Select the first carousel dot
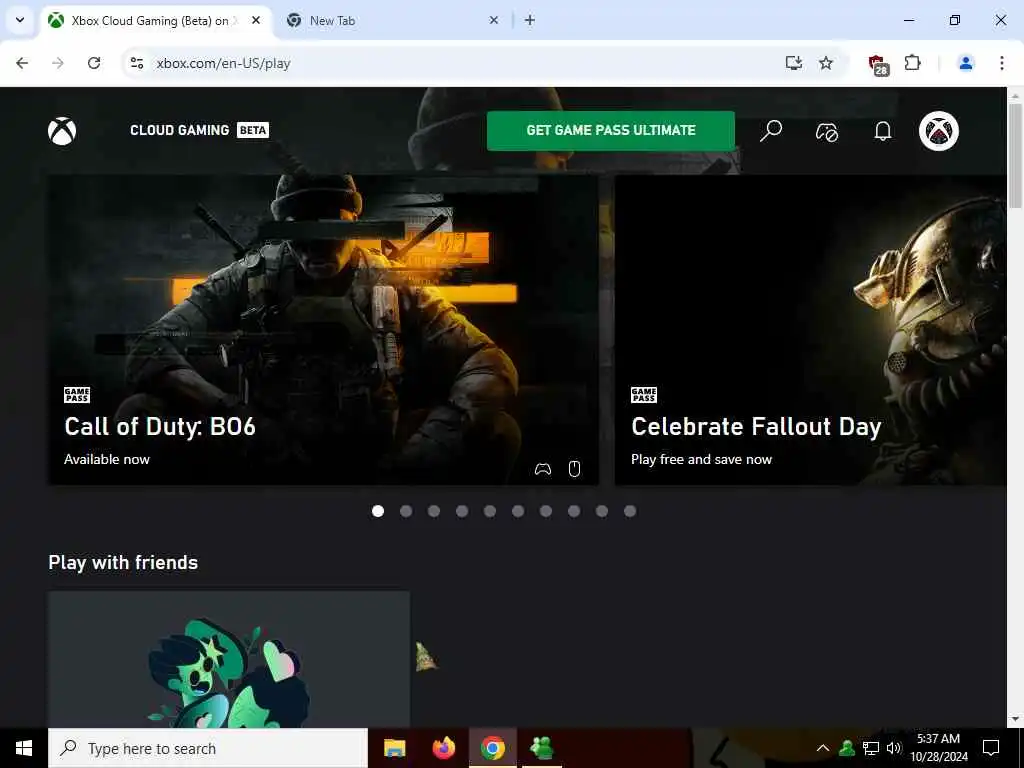This screenshot has width=1024, height=768. tap(377, 511)
